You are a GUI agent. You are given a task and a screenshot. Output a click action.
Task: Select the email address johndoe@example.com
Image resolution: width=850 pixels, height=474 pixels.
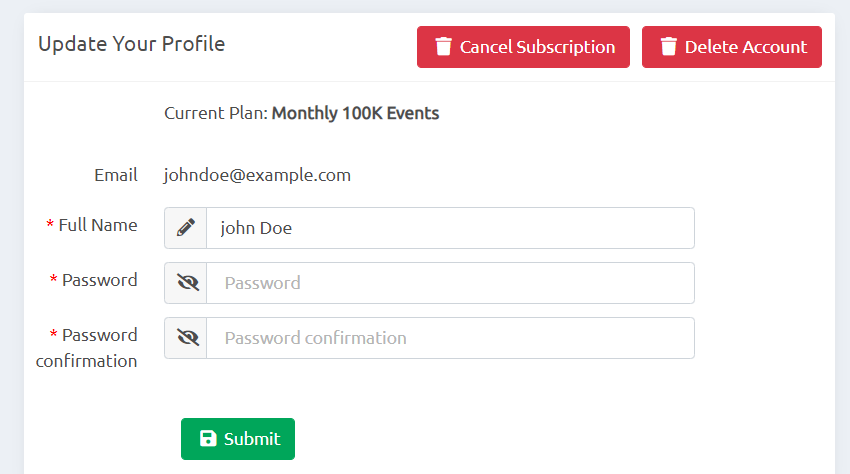[x=257, y=175]
